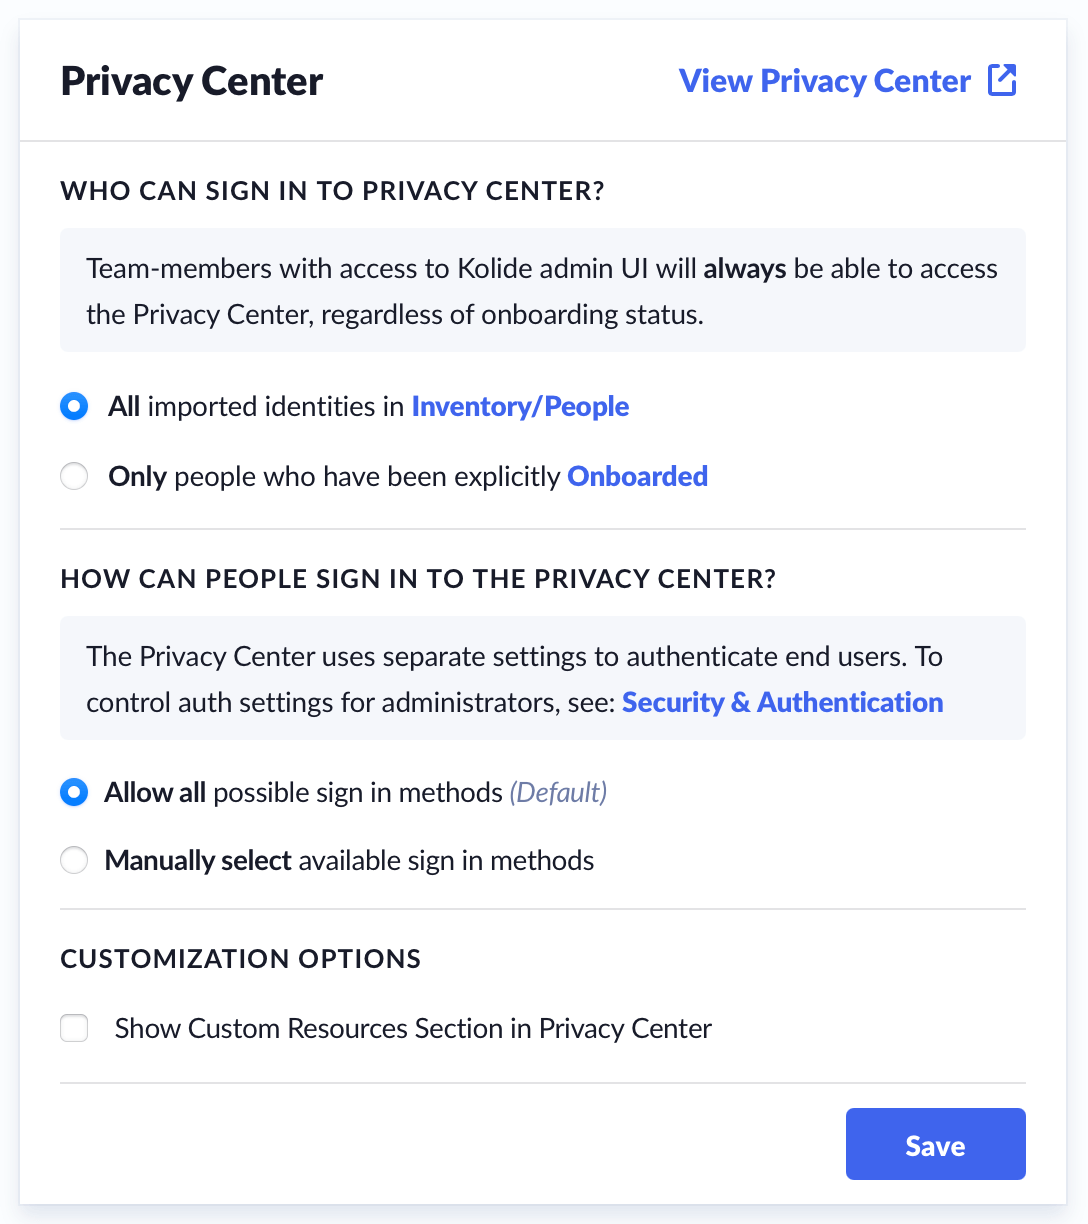Click the external link icon beside View Privacy Center
The width and height of the screenshot is (1088, 1224).
pyautogui.click(x=1002, y=80)
